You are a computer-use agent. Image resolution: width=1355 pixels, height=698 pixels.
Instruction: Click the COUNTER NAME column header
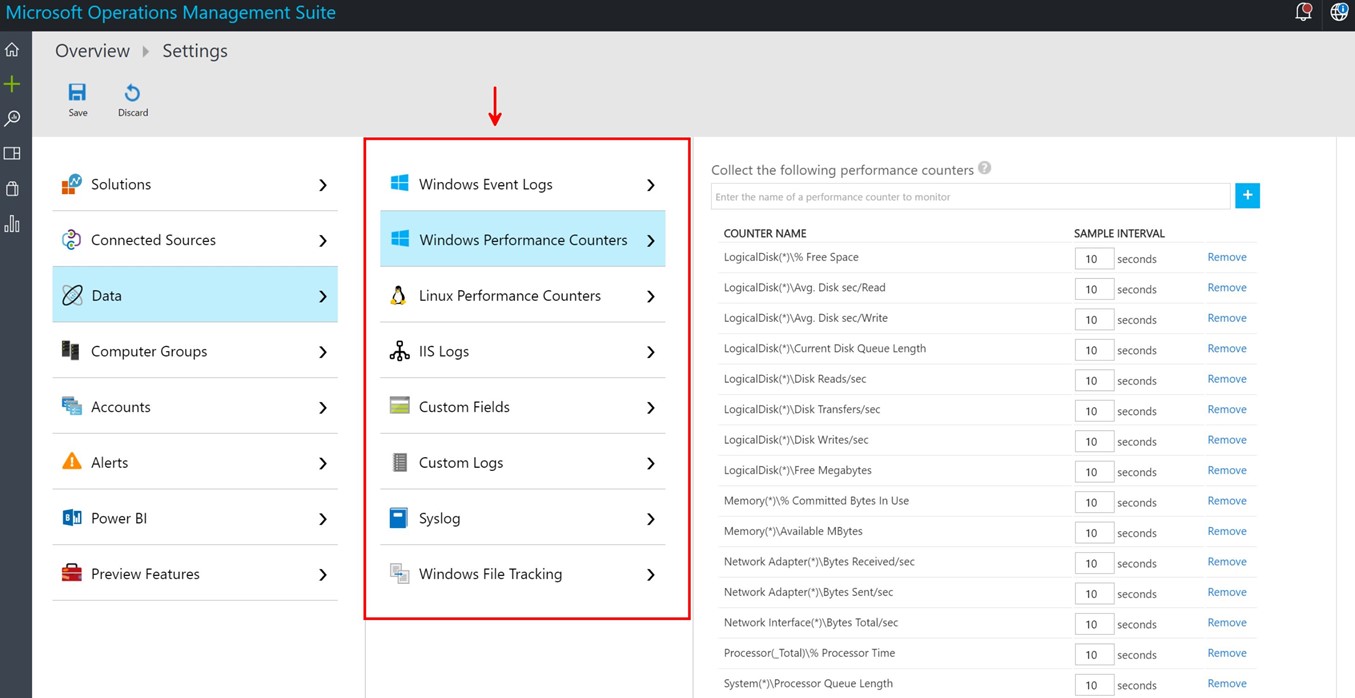[x=765, y=233]
